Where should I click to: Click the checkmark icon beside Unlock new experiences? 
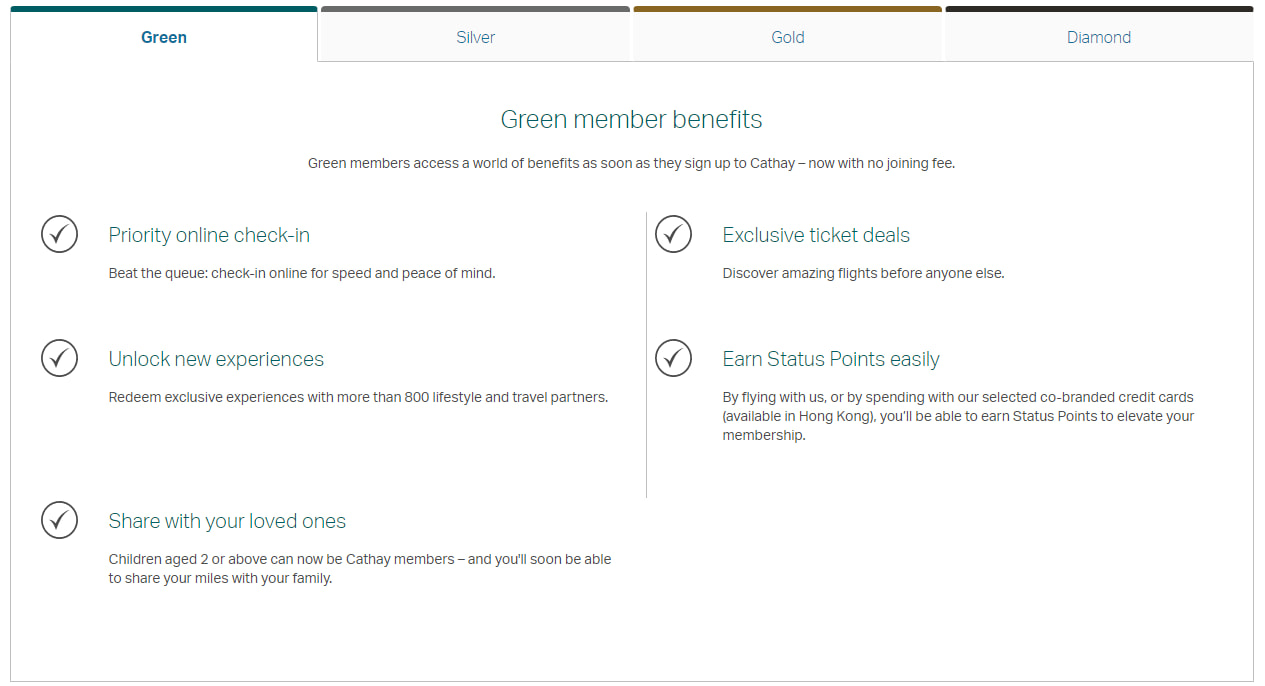(59, 358)
